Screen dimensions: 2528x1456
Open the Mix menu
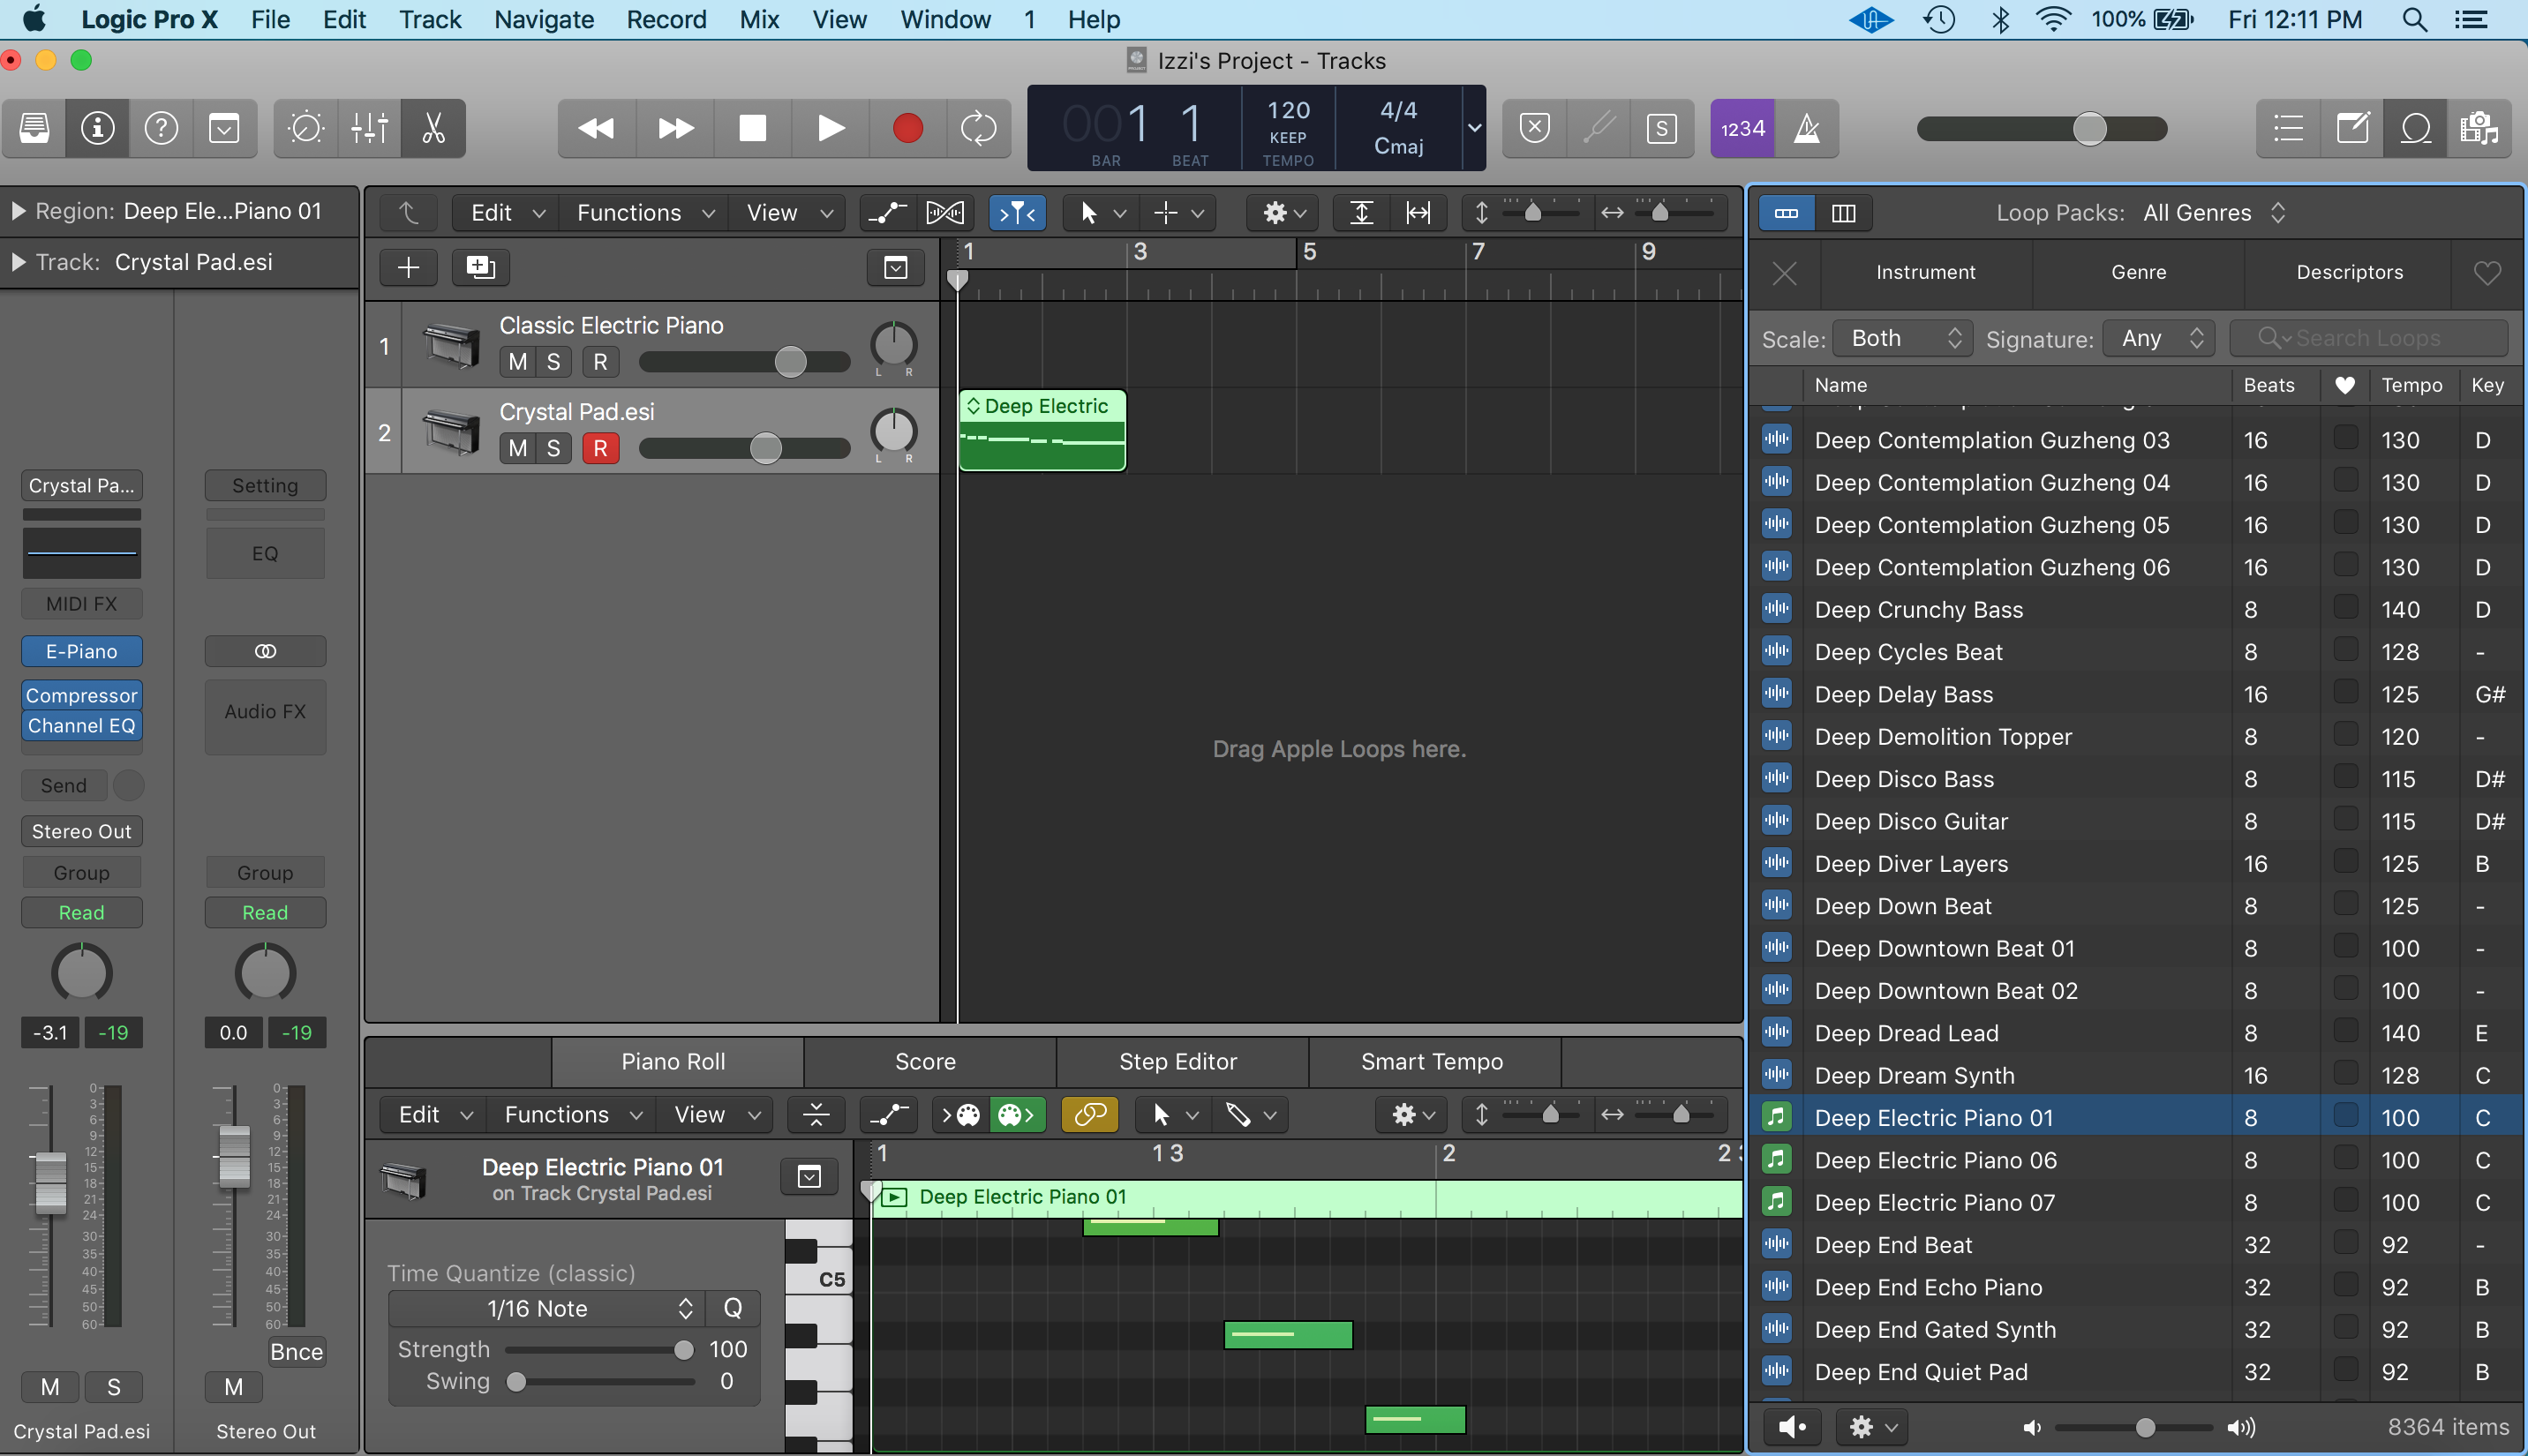[759, 19]
